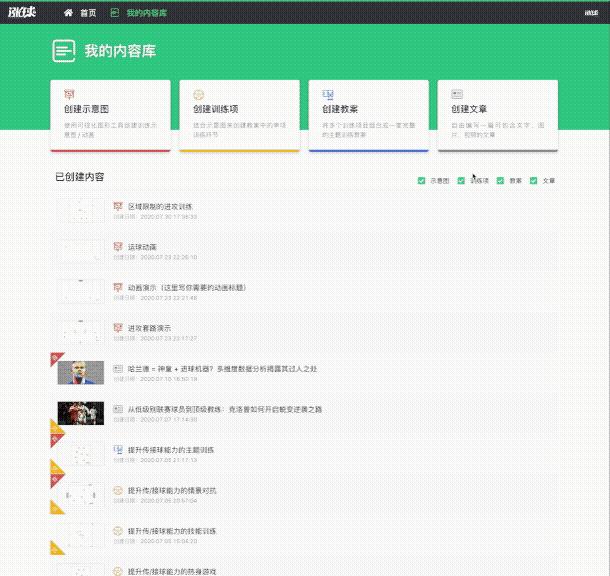The height and width of the screenshot is (576, 610).
Task: Open the 运球动画 item
Action: [x=142, y=247]
